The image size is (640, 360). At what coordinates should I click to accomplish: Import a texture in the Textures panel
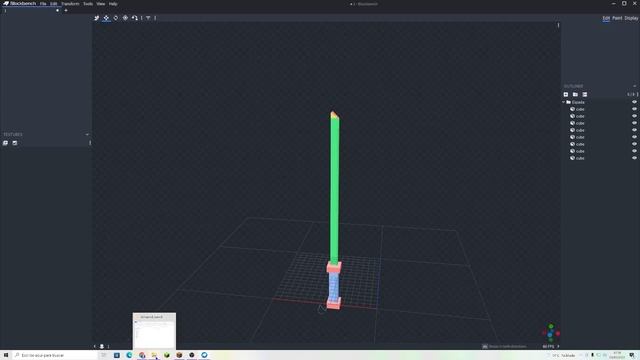point(5,143)
